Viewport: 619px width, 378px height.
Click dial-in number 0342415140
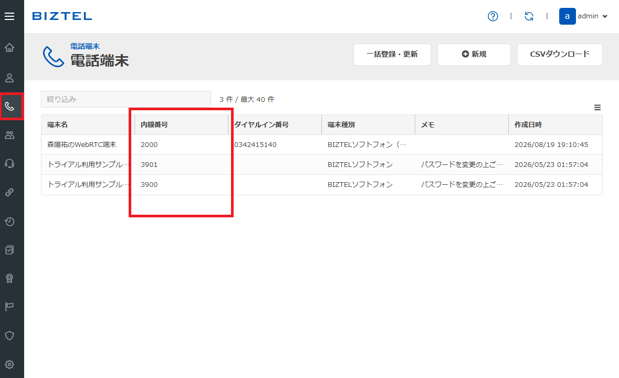[x=255, y=144]
